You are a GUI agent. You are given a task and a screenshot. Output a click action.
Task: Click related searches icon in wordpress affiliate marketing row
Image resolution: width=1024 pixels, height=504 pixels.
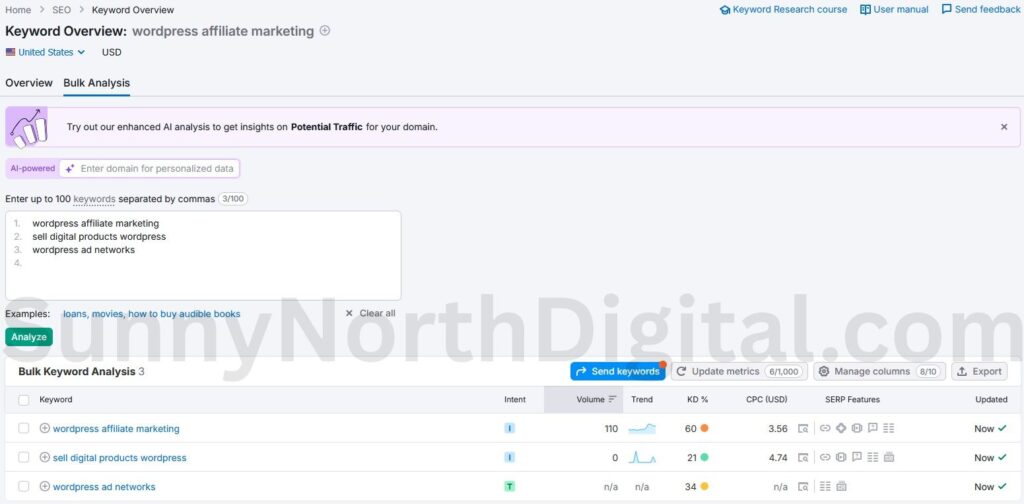pyautogui.click(x=888, y=429)
